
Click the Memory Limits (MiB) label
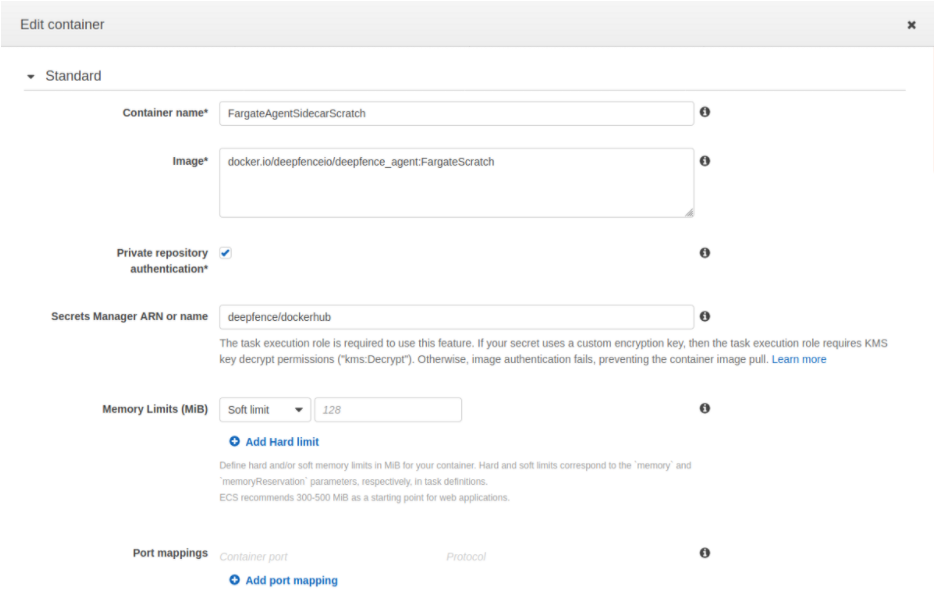point(155,409)
